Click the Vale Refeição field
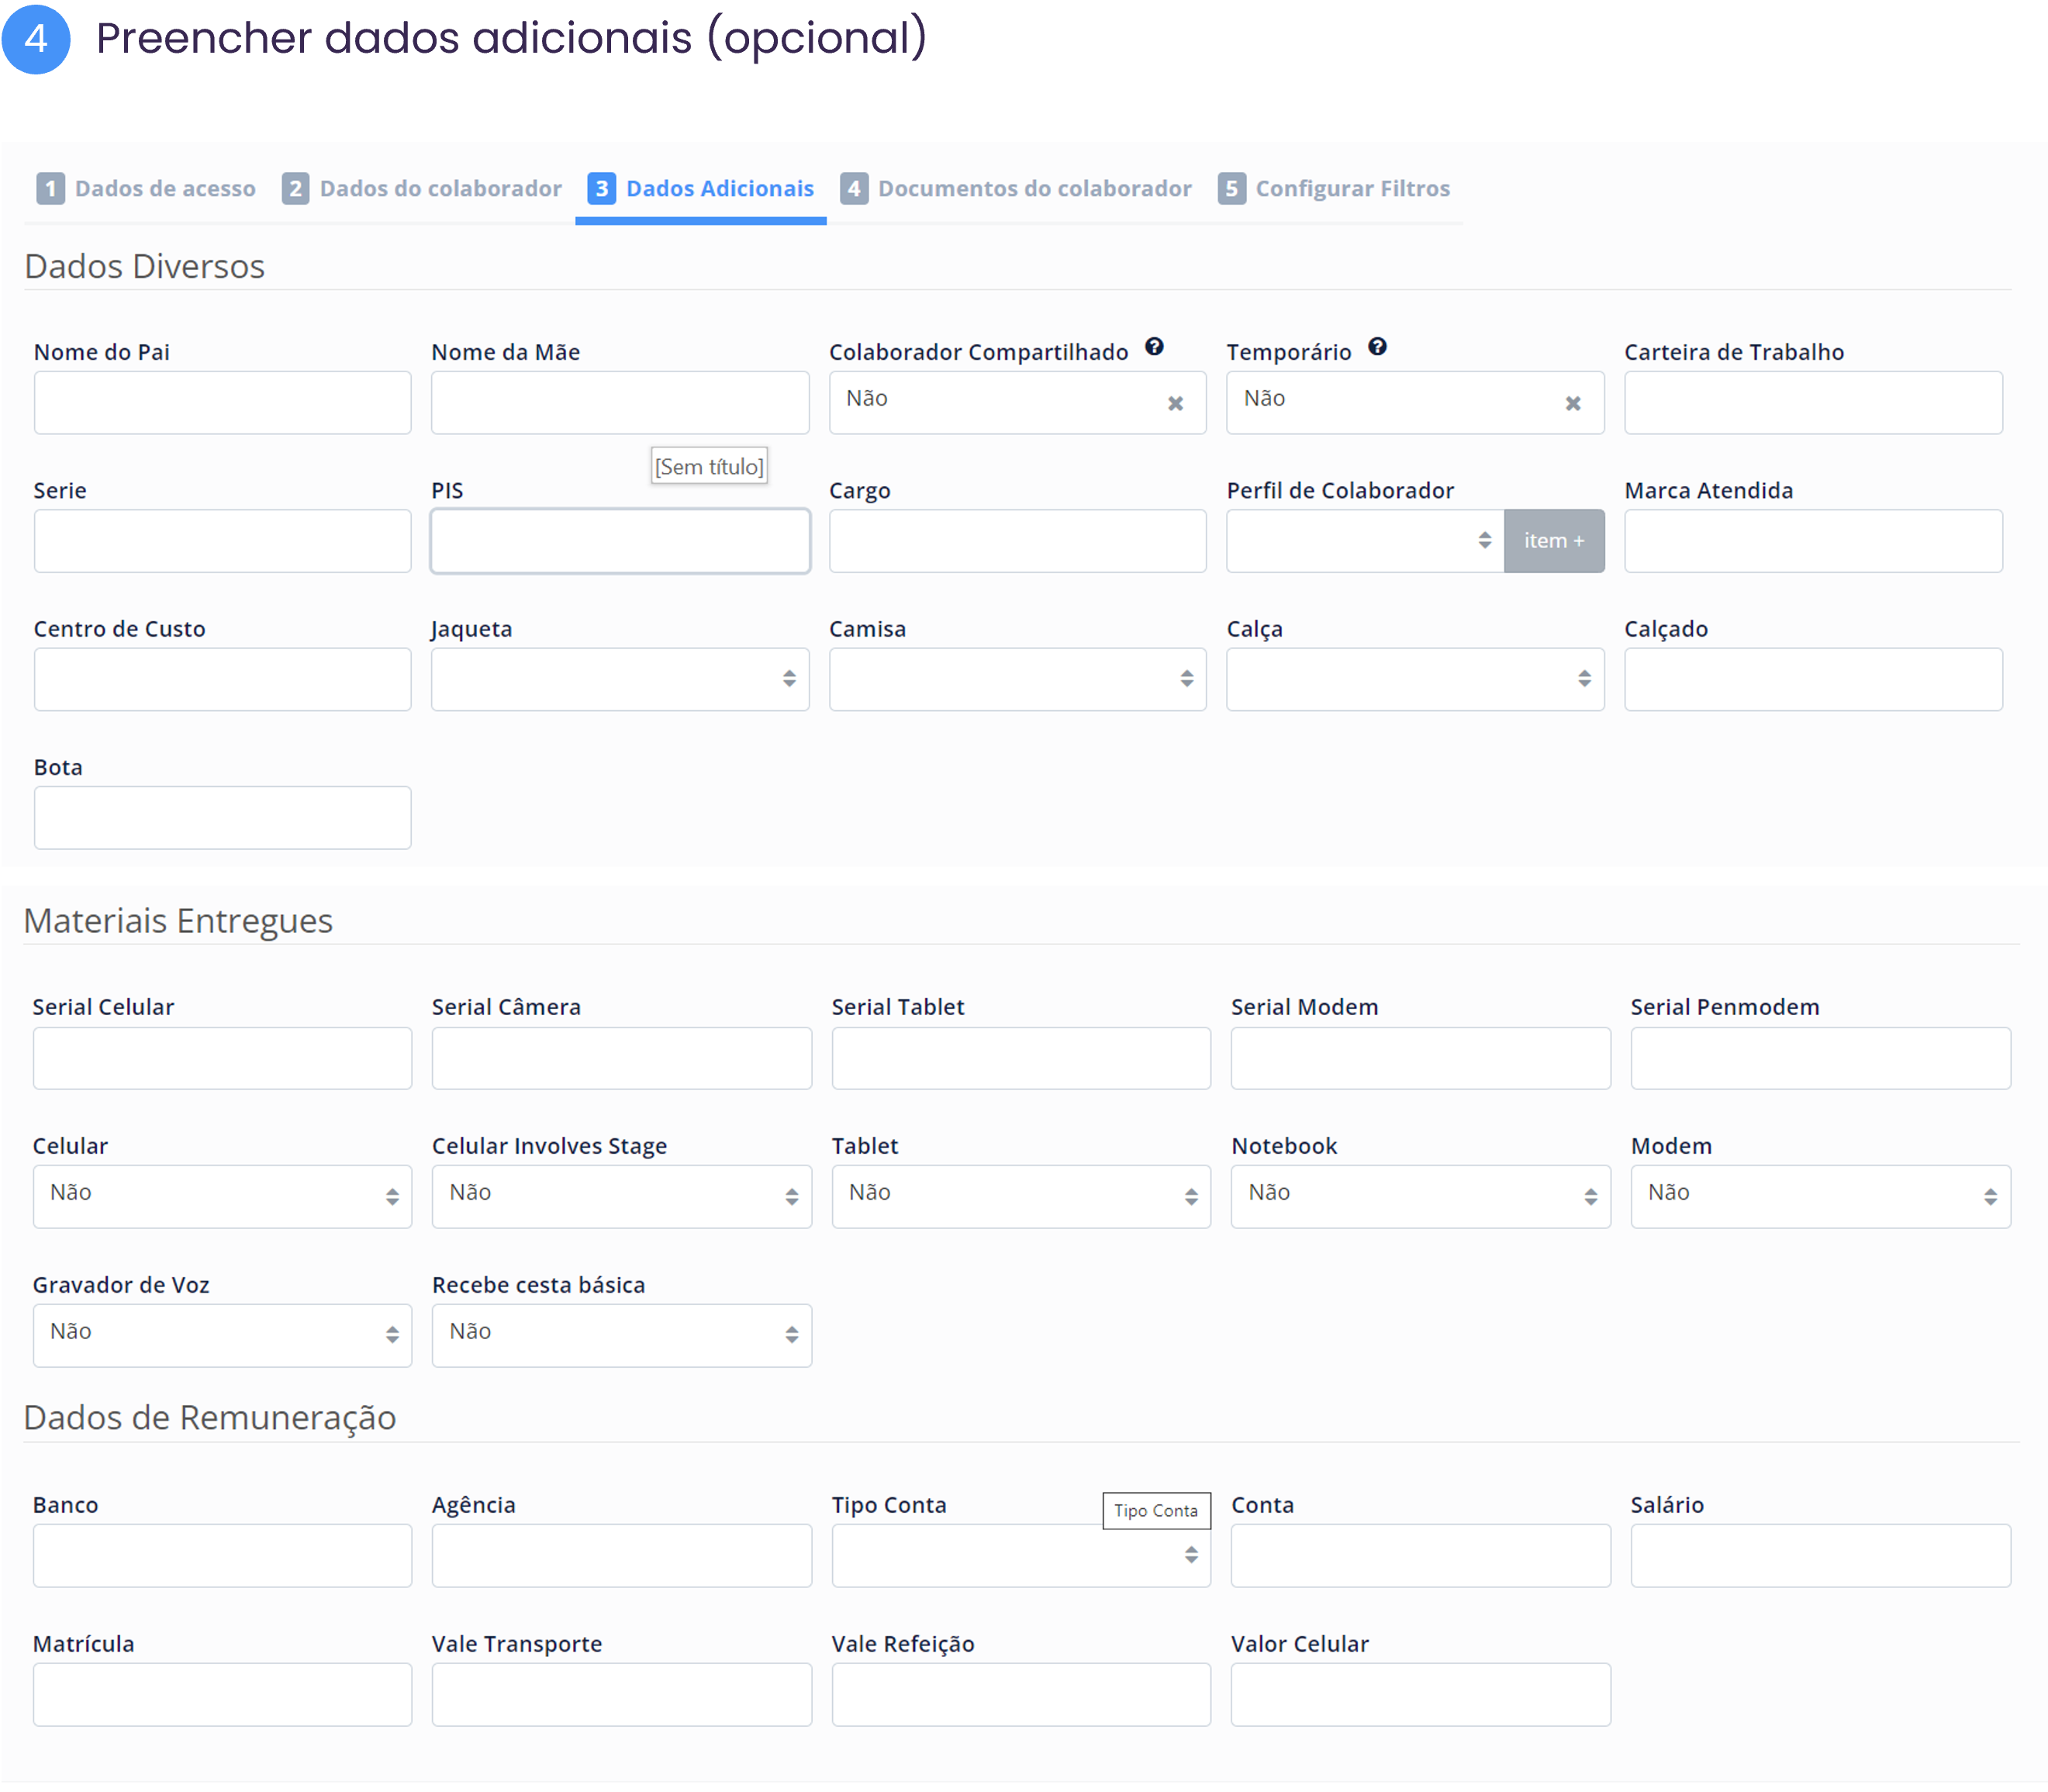2048x1792 pixels. pyautogui.click(x=1021, y=1694)
